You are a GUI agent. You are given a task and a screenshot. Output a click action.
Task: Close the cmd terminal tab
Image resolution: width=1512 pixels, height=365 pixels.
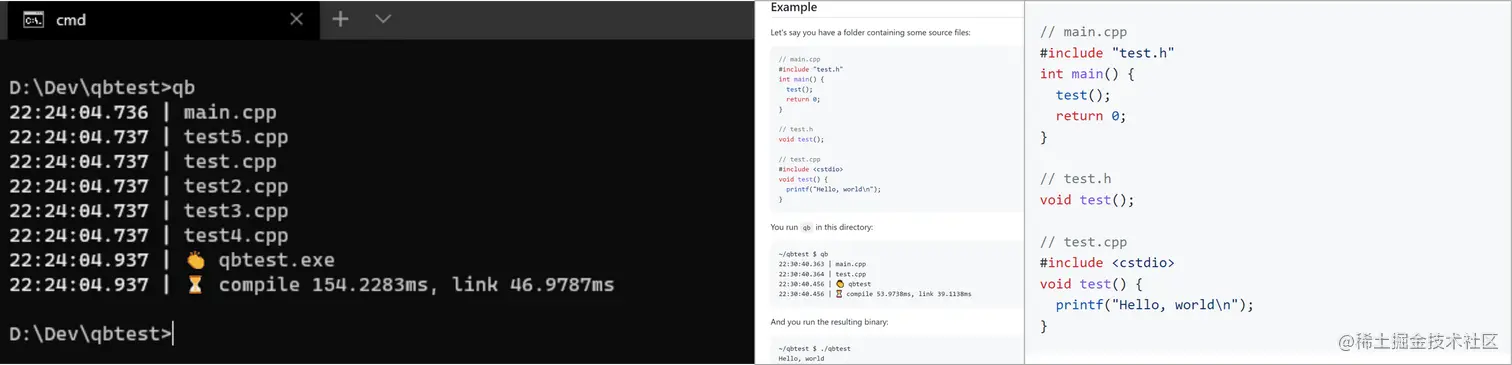coord(296,19)
